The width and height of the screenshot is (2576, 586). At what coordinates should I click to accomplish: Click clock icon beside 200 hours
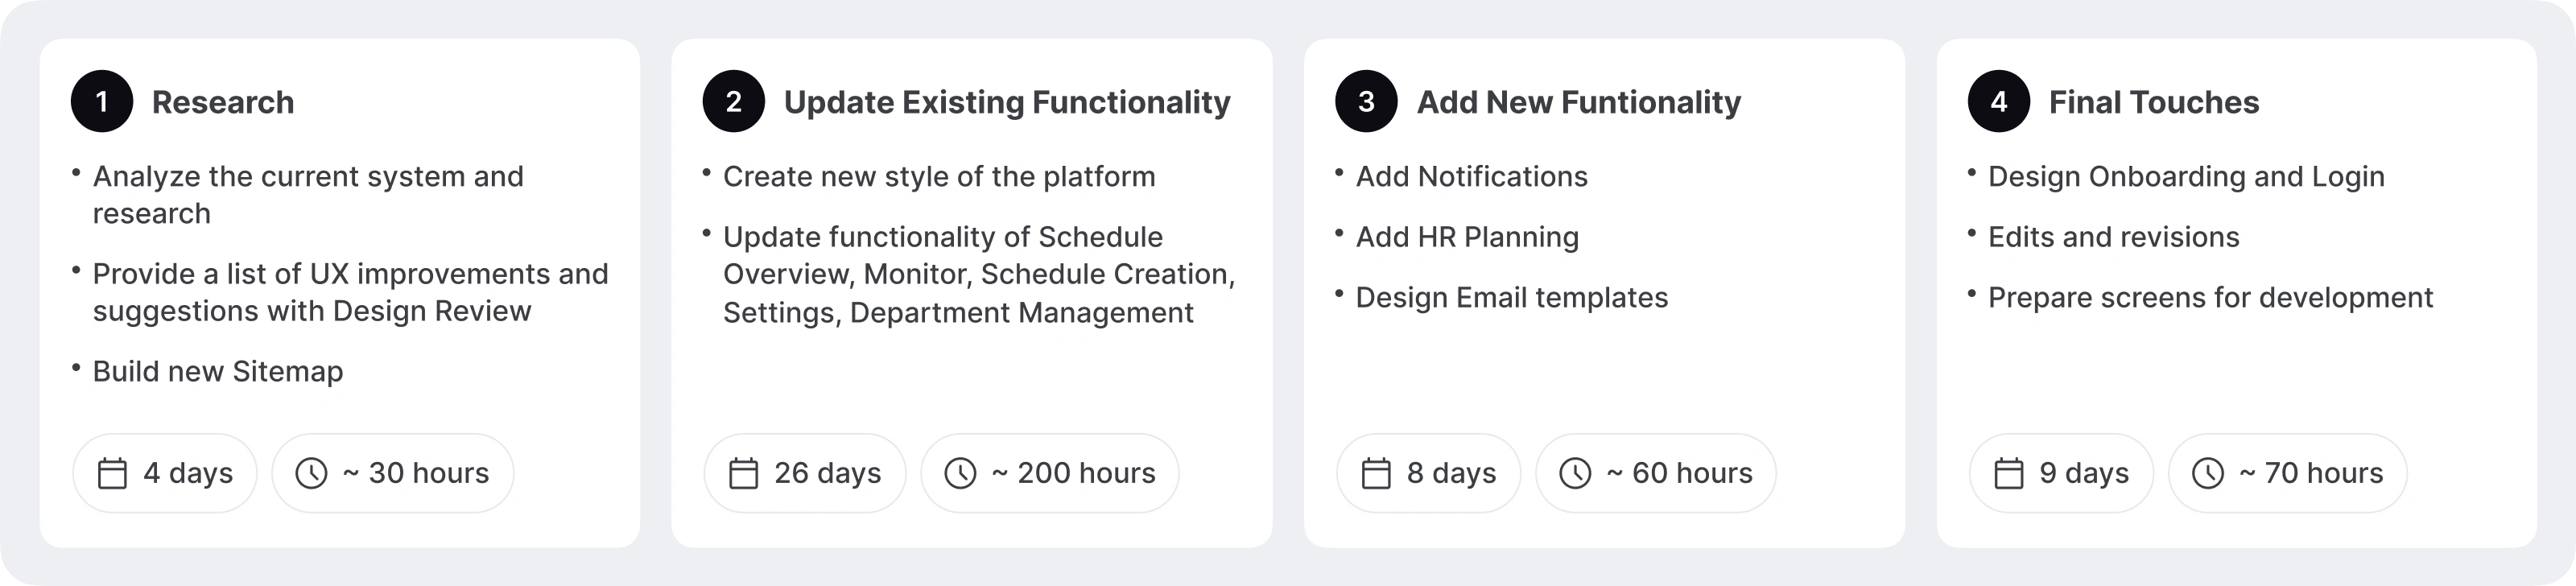[960, 473]
